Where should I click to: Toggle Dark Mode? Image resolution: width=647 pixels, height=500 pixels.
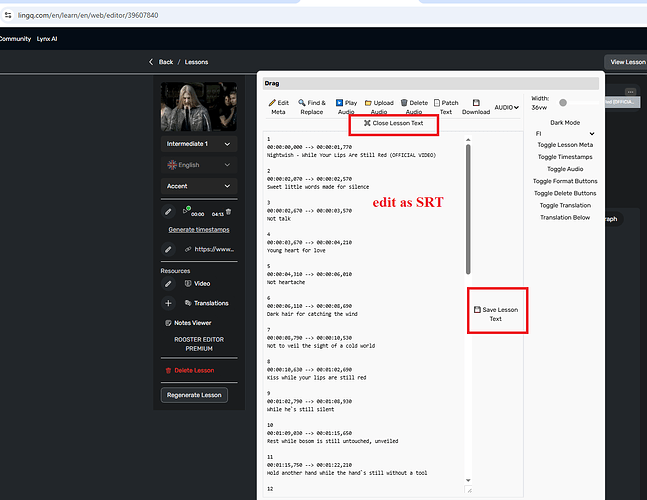[565, 123]
